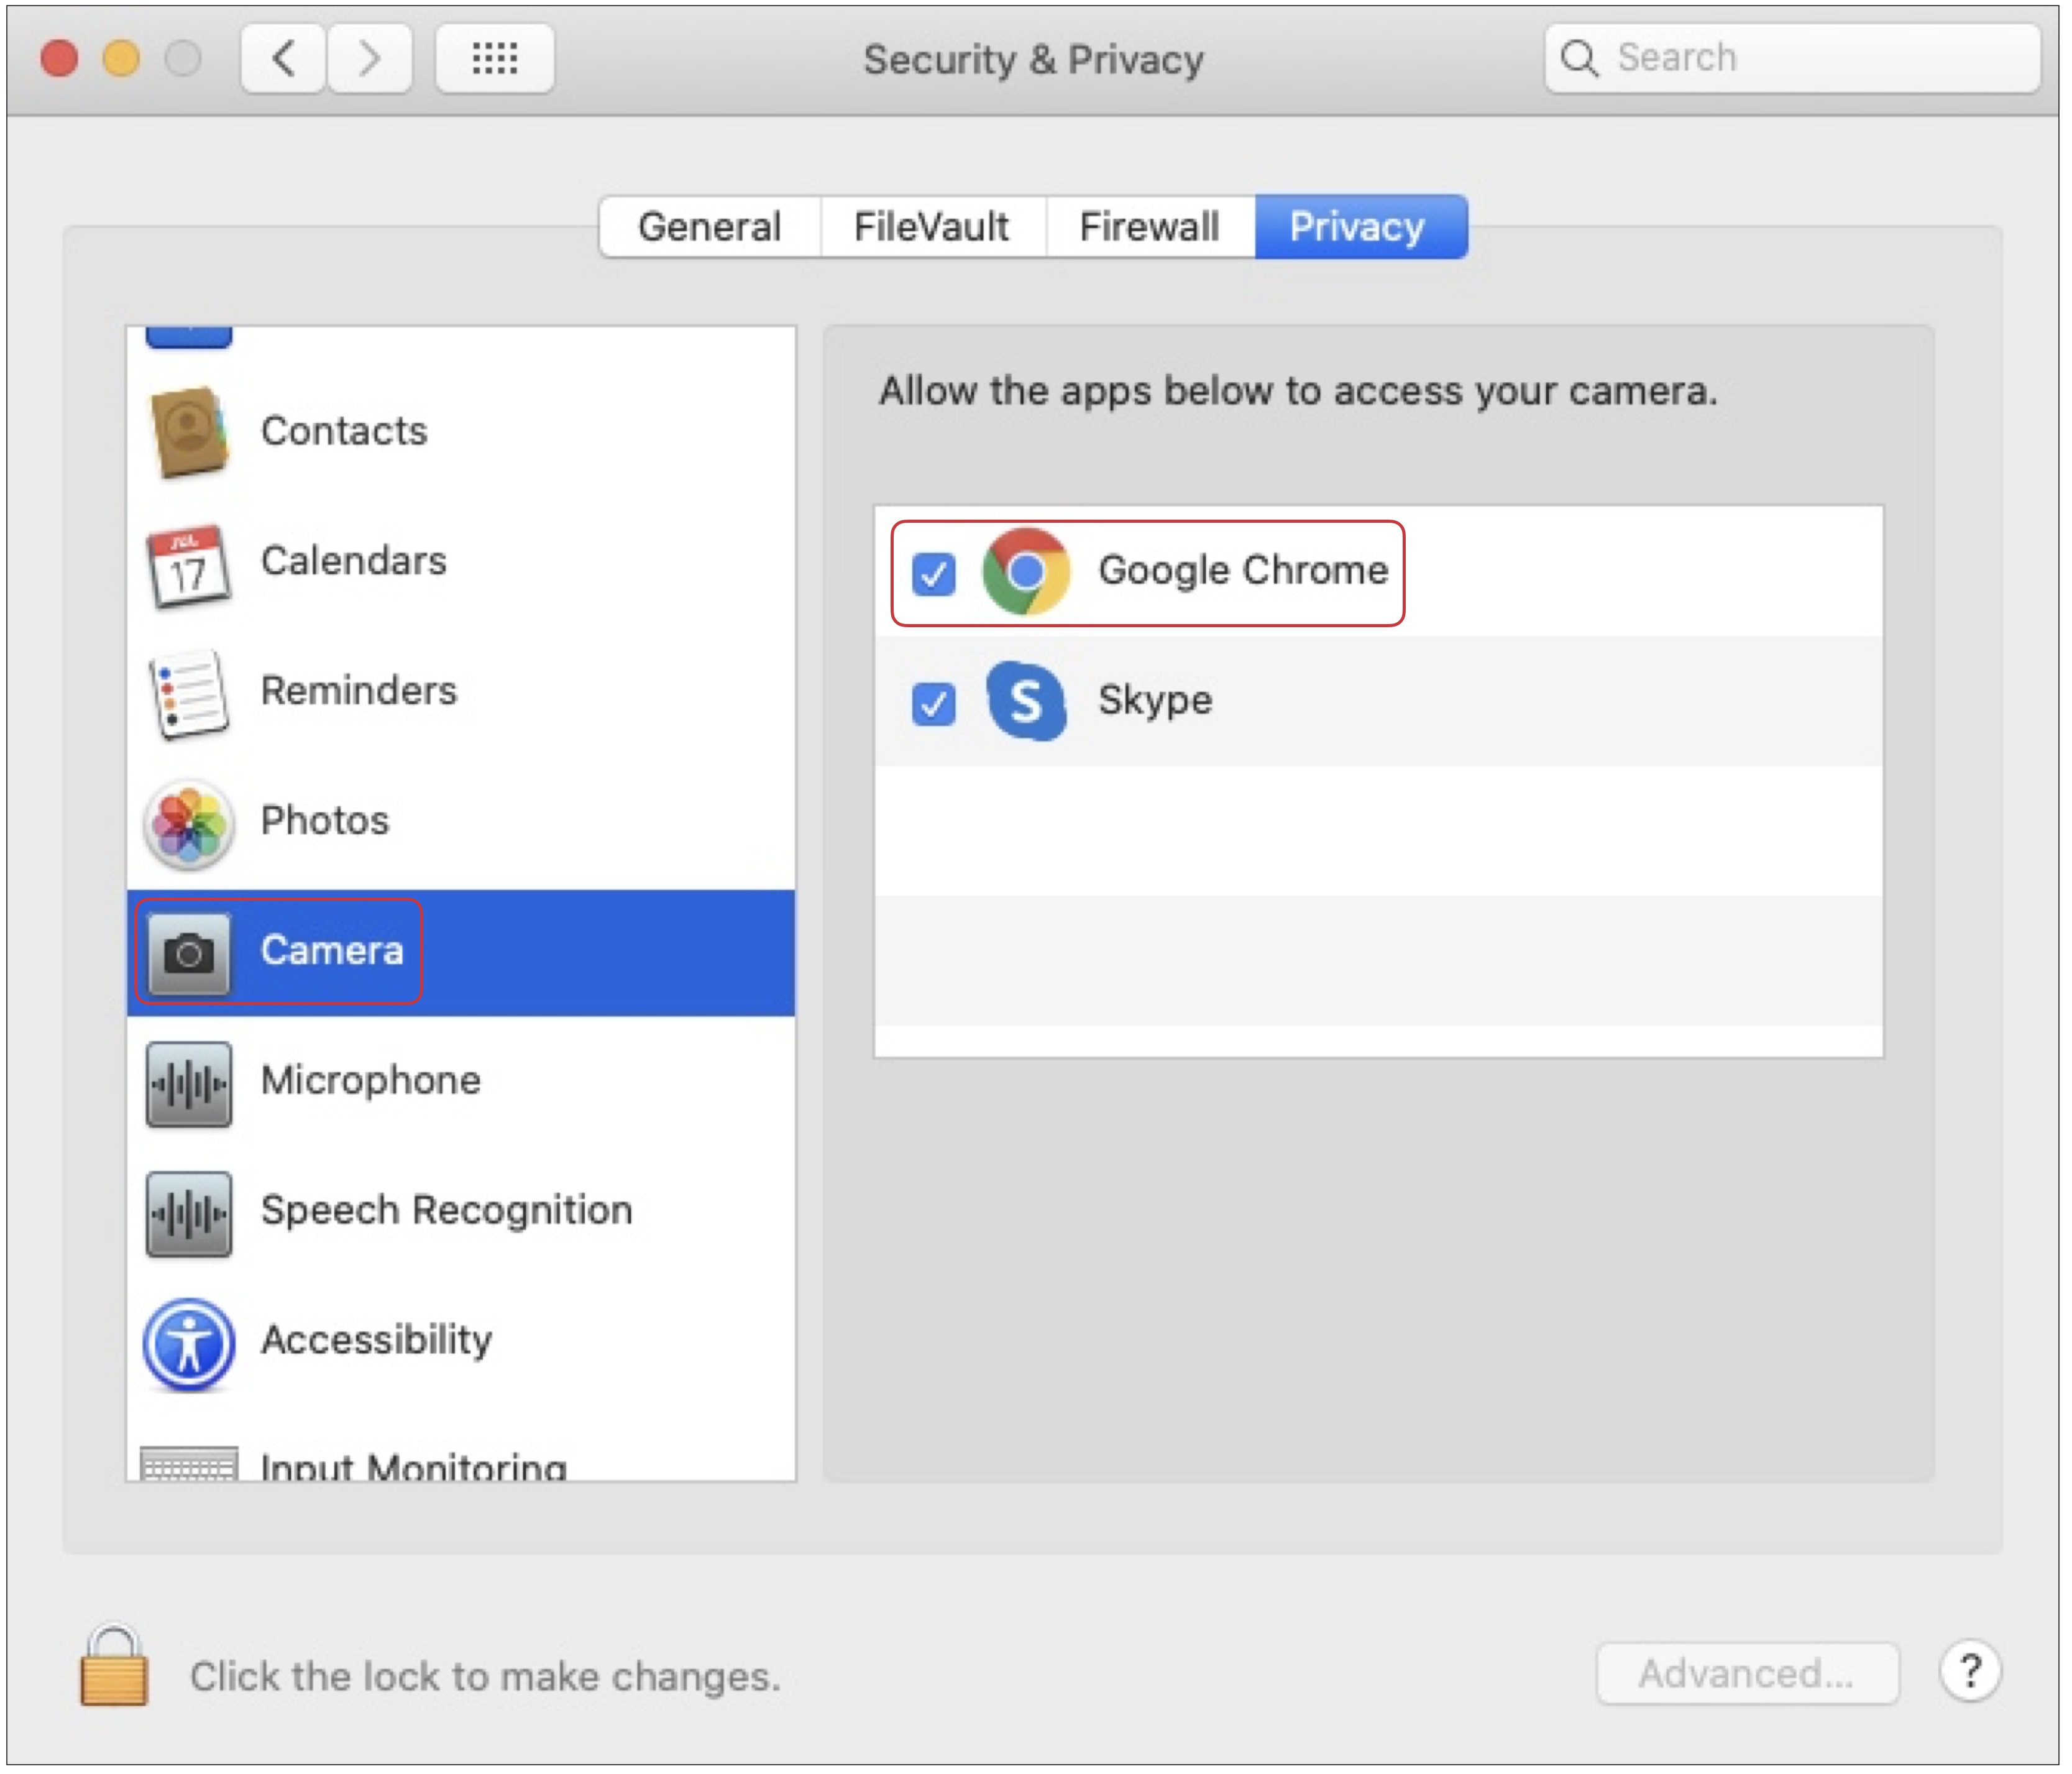Select the Speech Recognition icon
The height and width of the screenshot is (1774, 2072).
click(188, 1213)
